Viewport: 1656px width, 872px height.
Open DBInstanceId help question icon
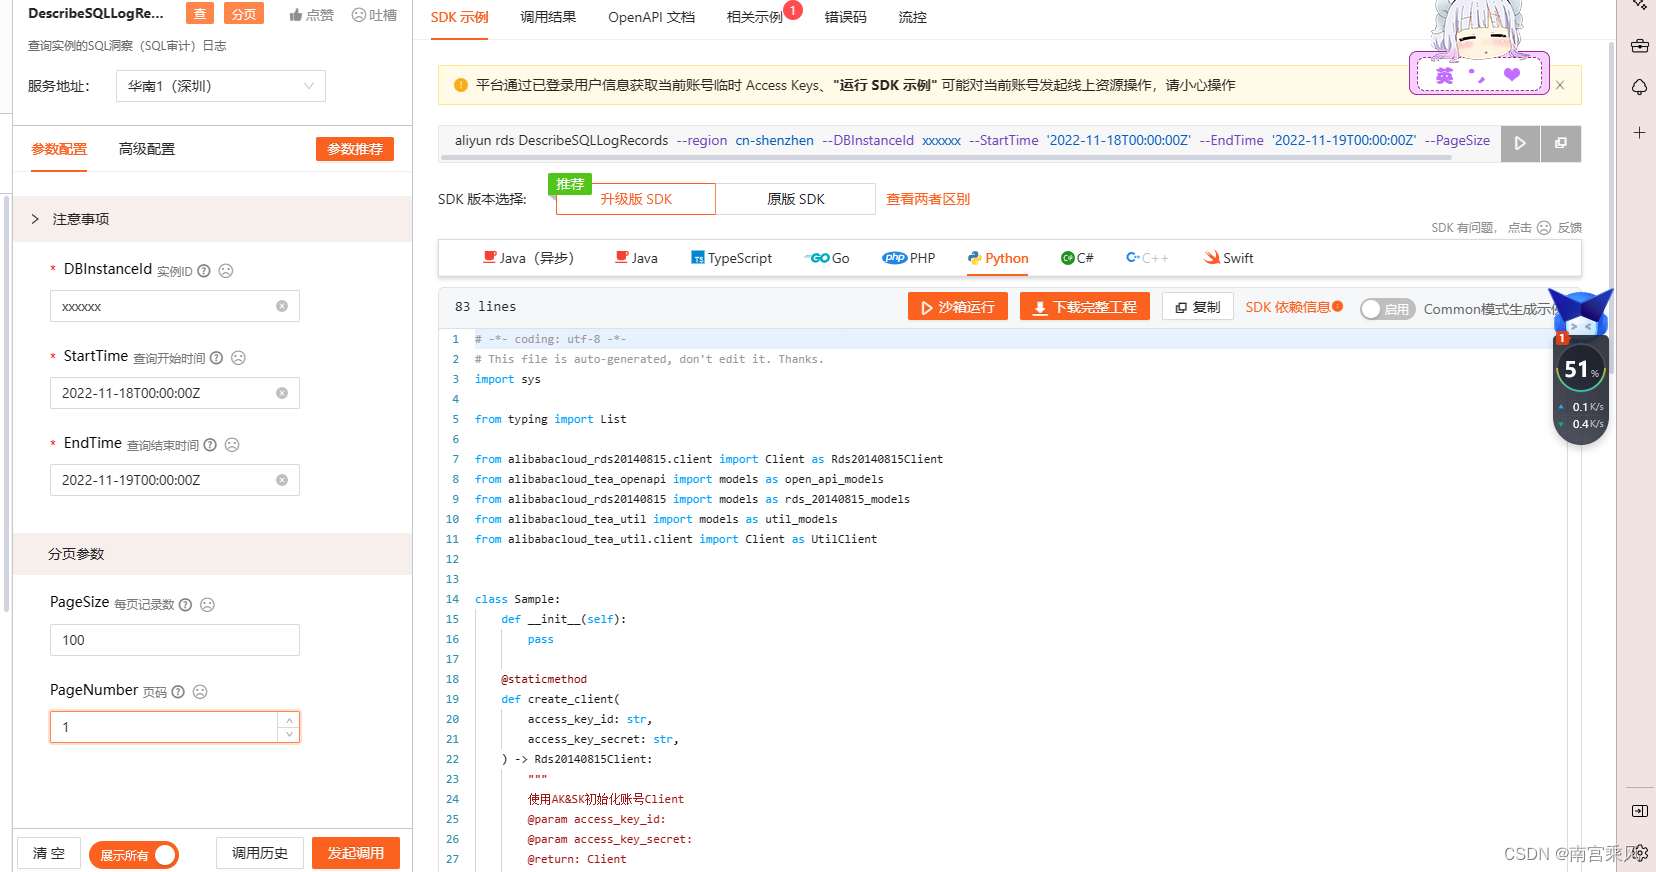(x=204, y=271)
